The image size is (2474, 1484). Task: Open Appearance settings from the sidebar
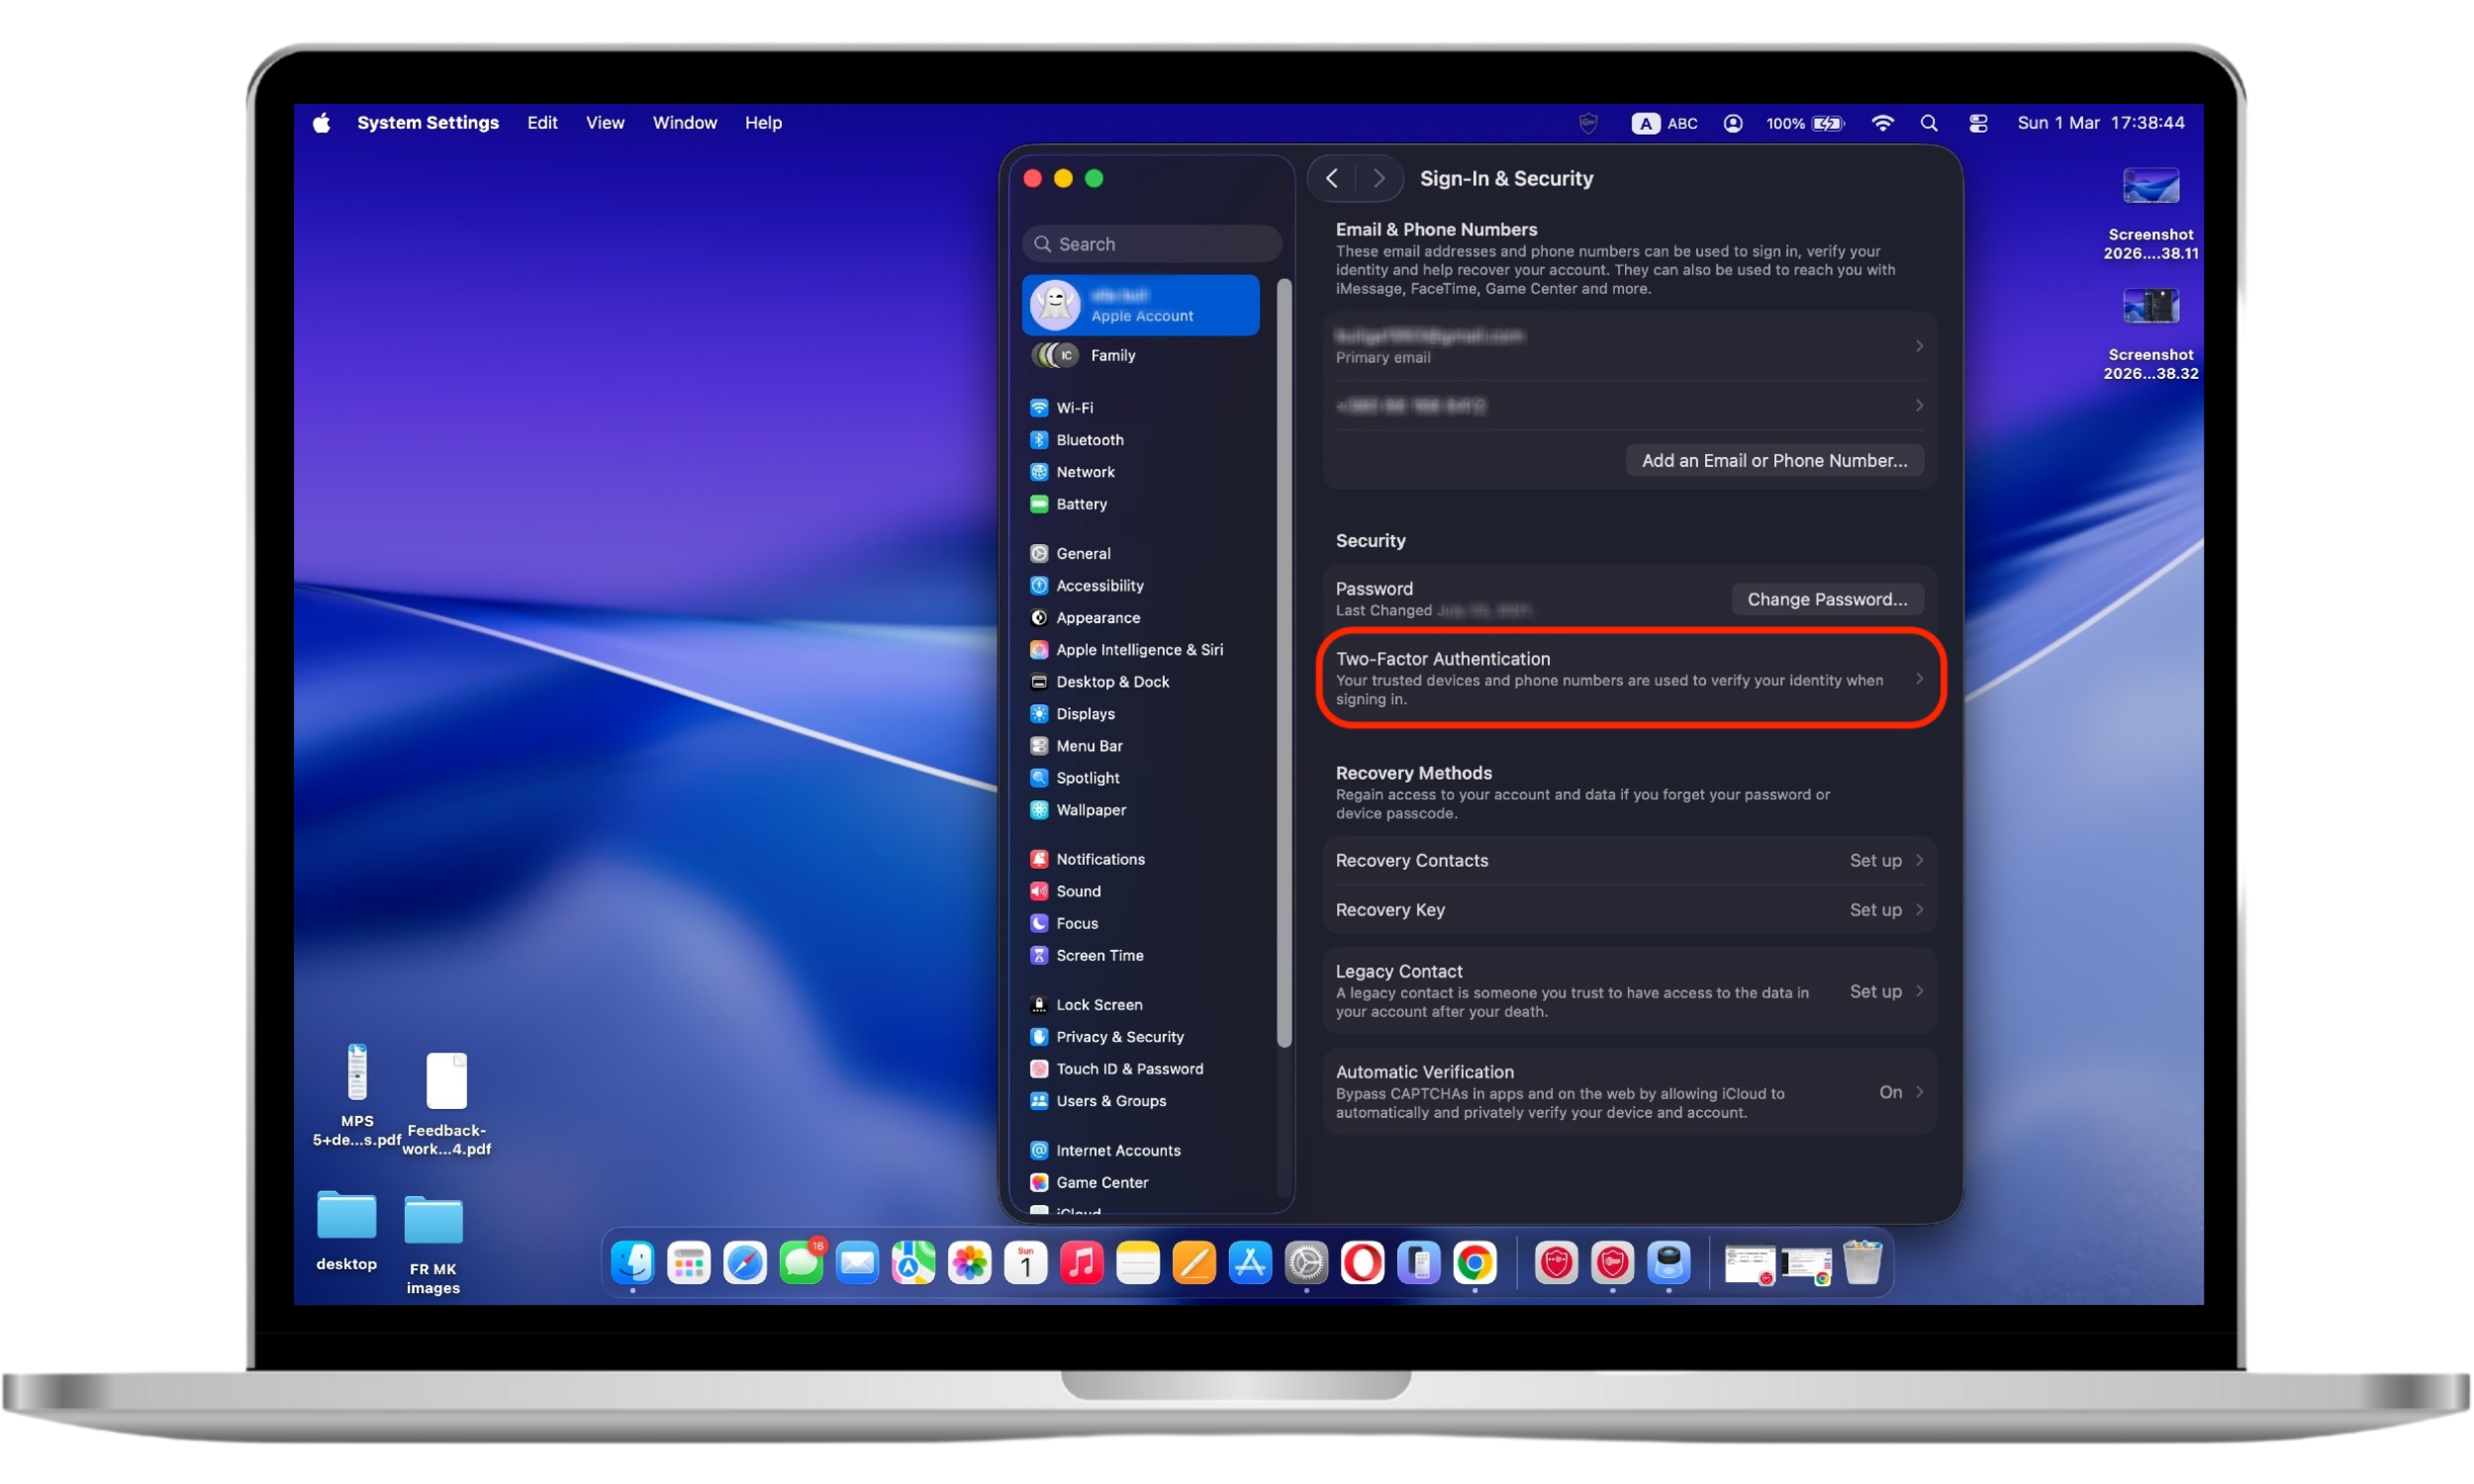tap(1095, 617)
